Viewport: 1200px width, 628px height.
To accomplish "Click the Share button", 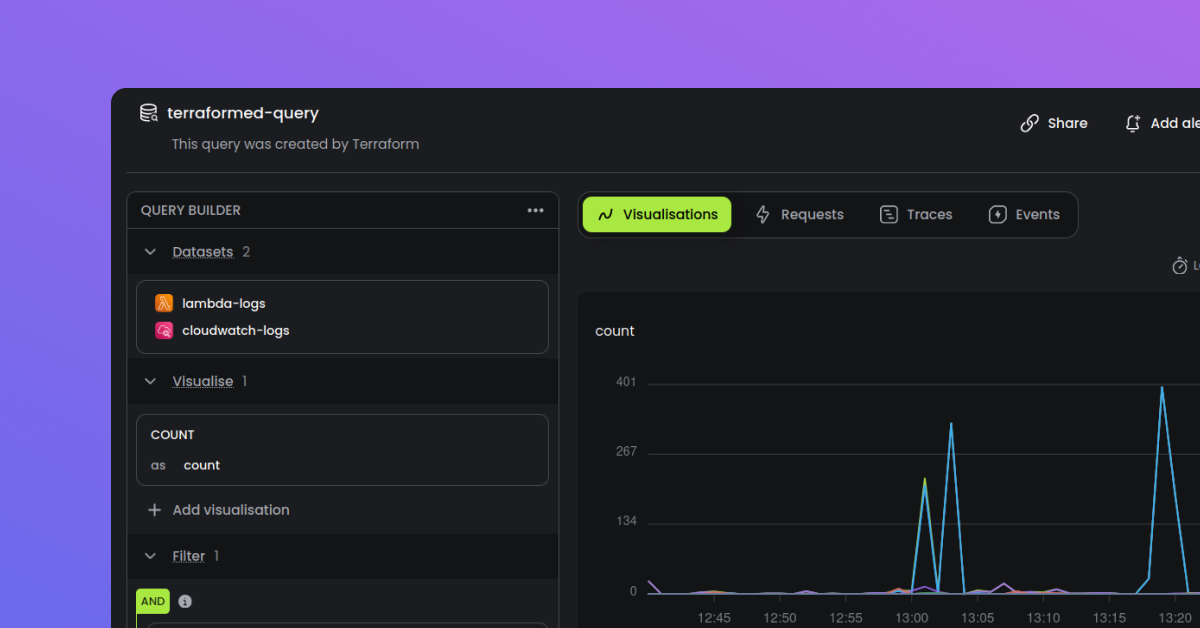I will 1054,122.
